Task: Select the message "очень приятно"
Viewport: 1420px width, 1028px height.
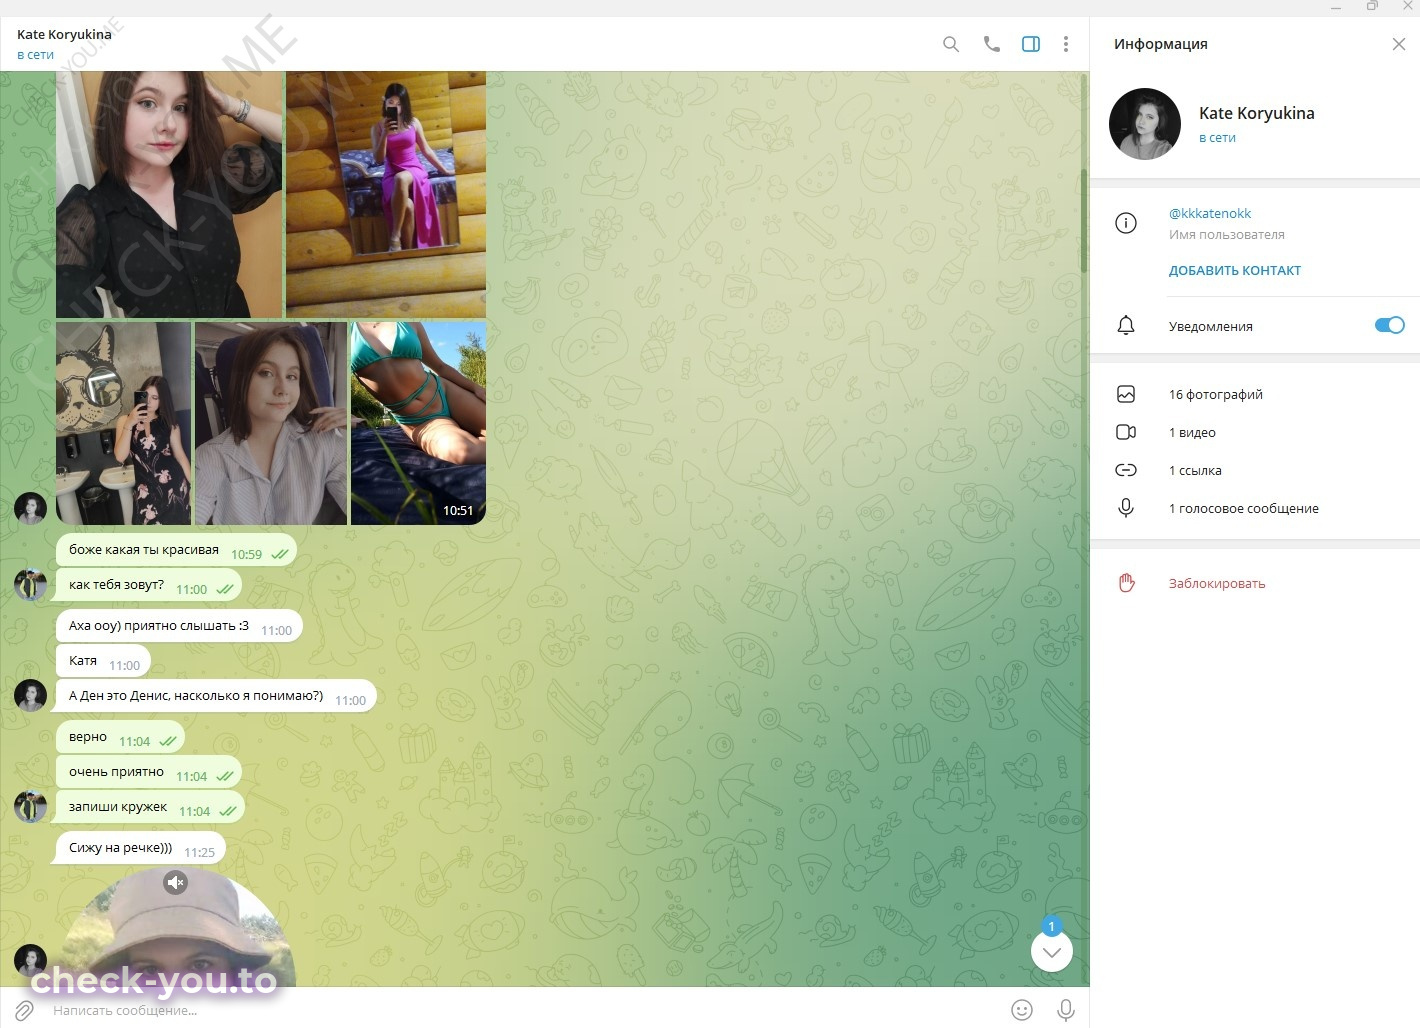Action: point(149,773)
